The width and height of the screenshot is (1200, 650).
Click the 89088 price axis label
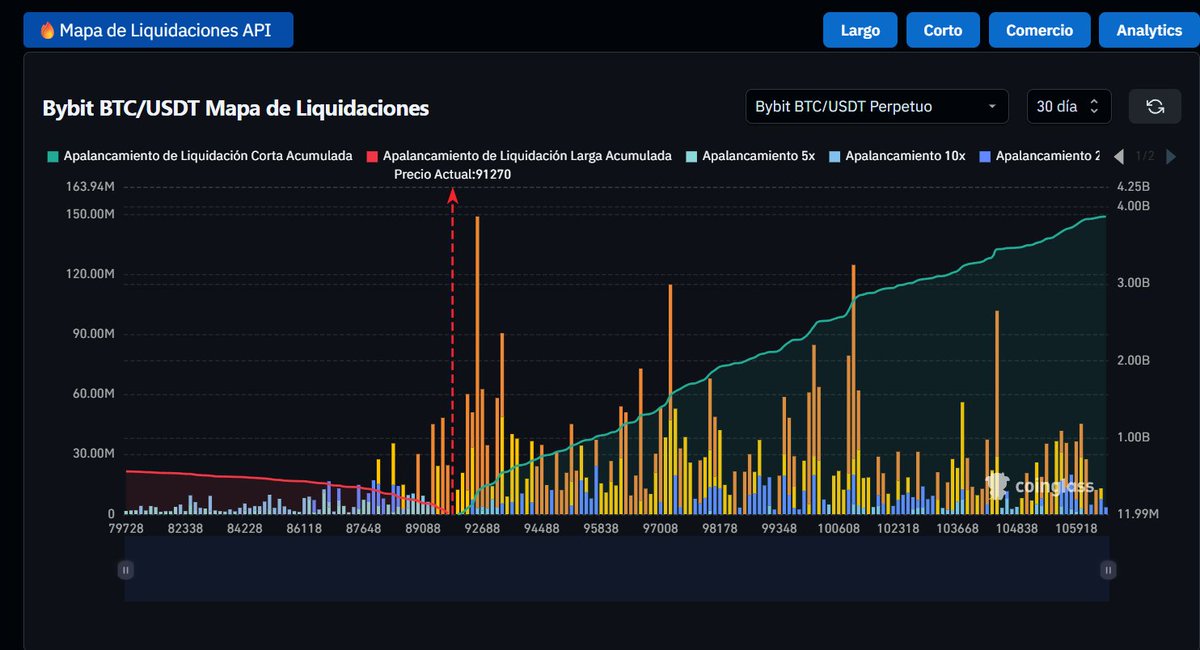point(423,529)
